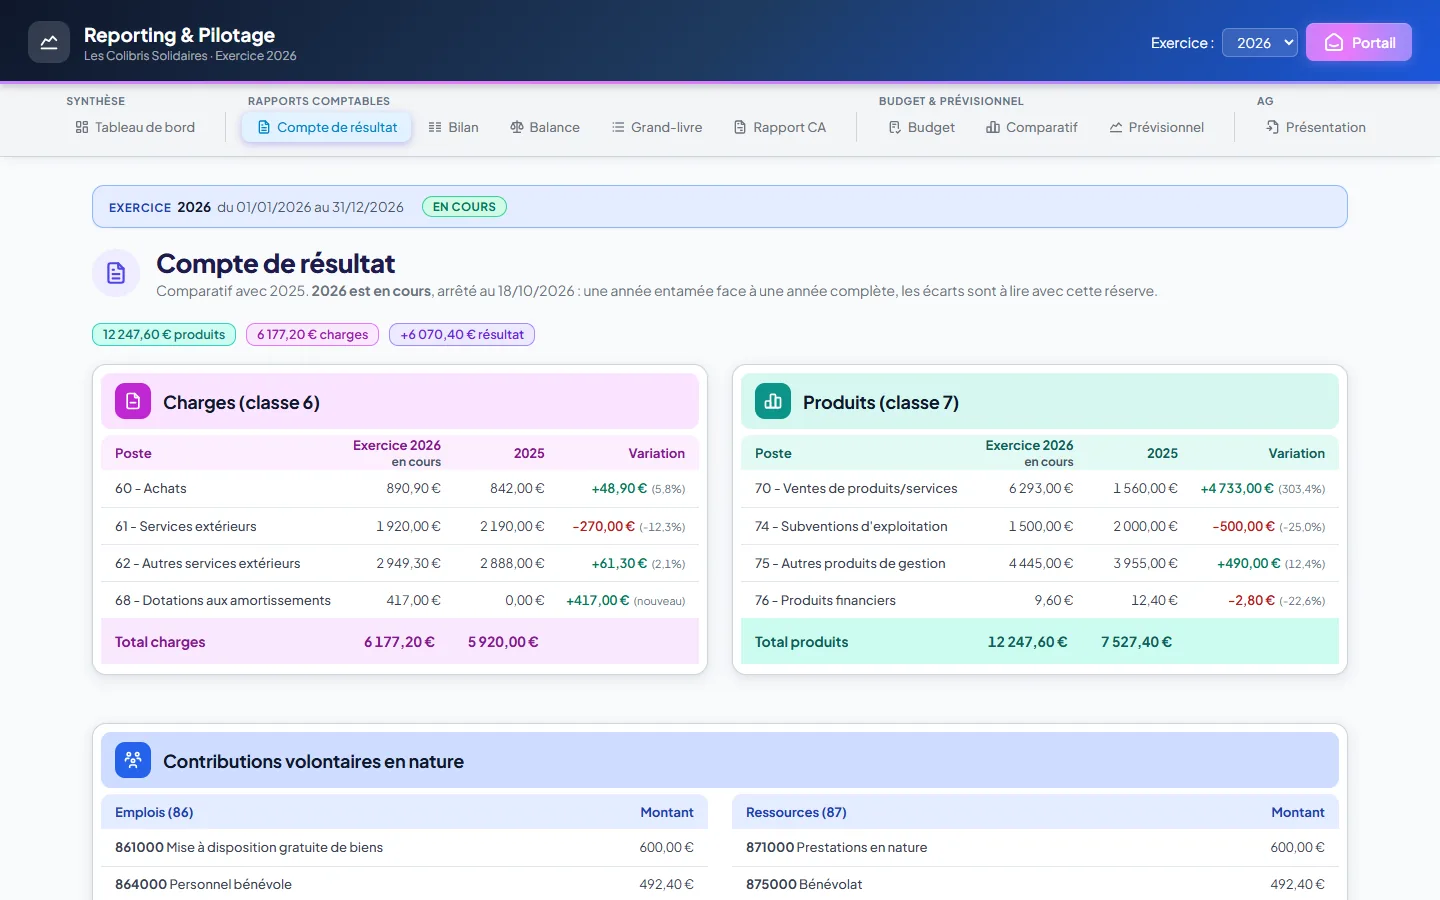Click the 70 - Ventes de produits/services row
1440x900 pixels.
tap(1040, 489)
